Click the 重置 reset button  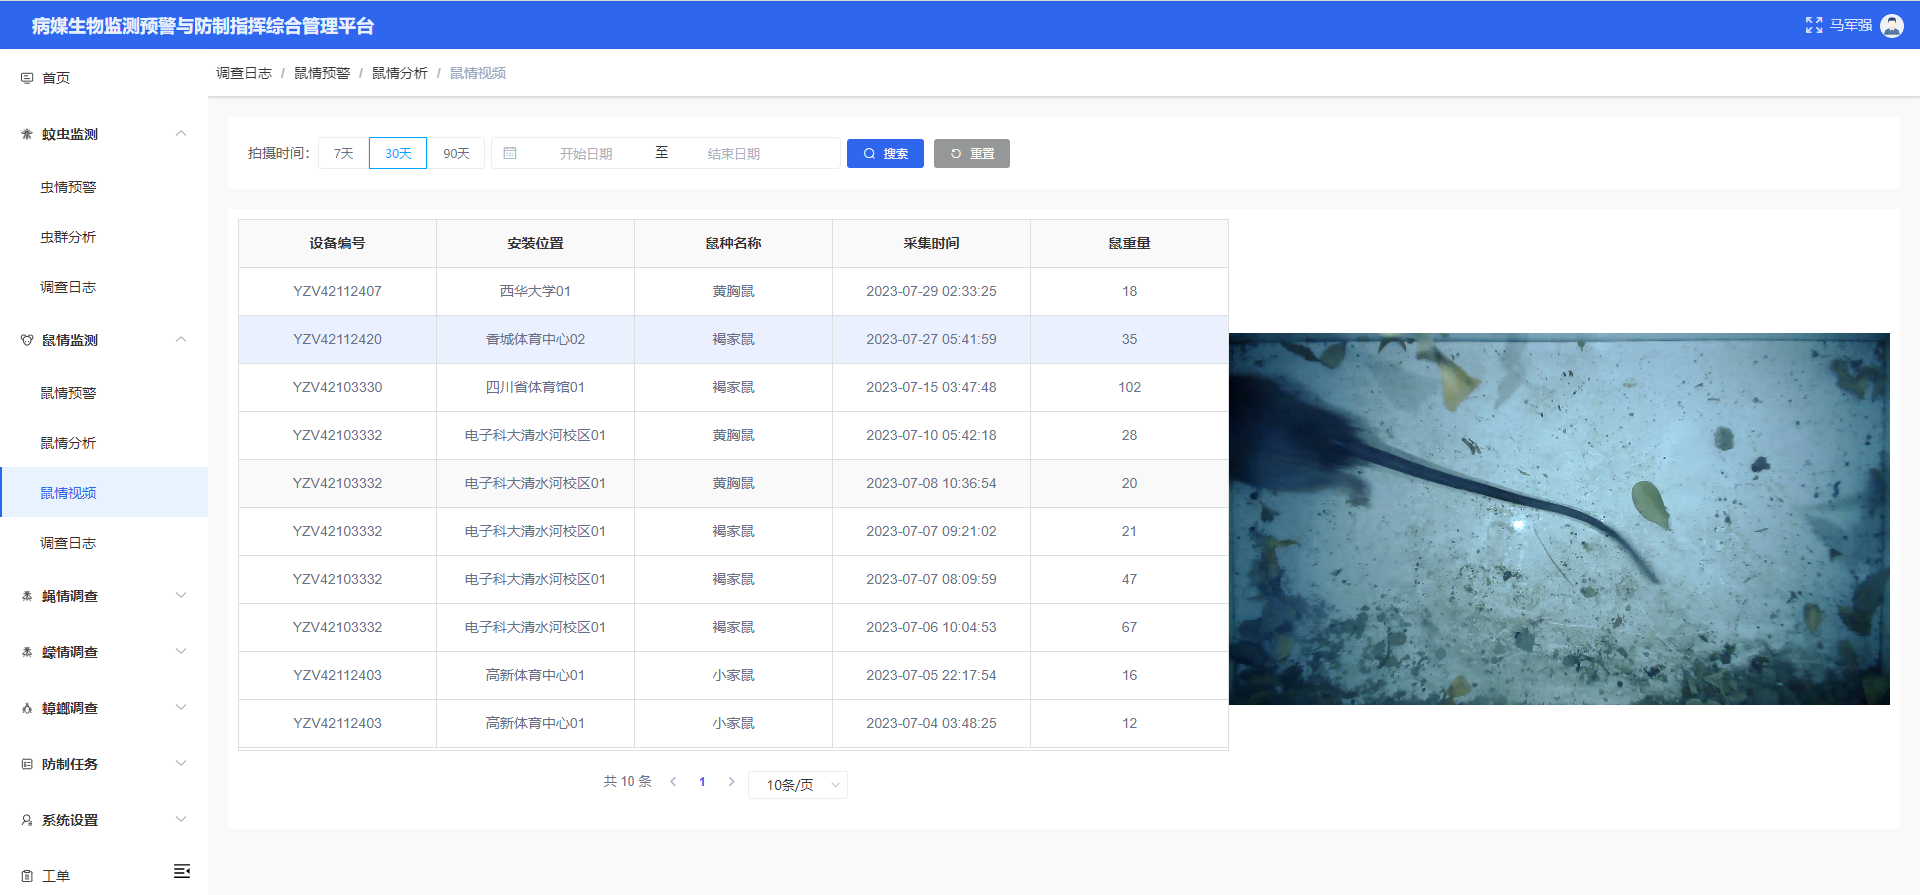(x=972, y=153)
